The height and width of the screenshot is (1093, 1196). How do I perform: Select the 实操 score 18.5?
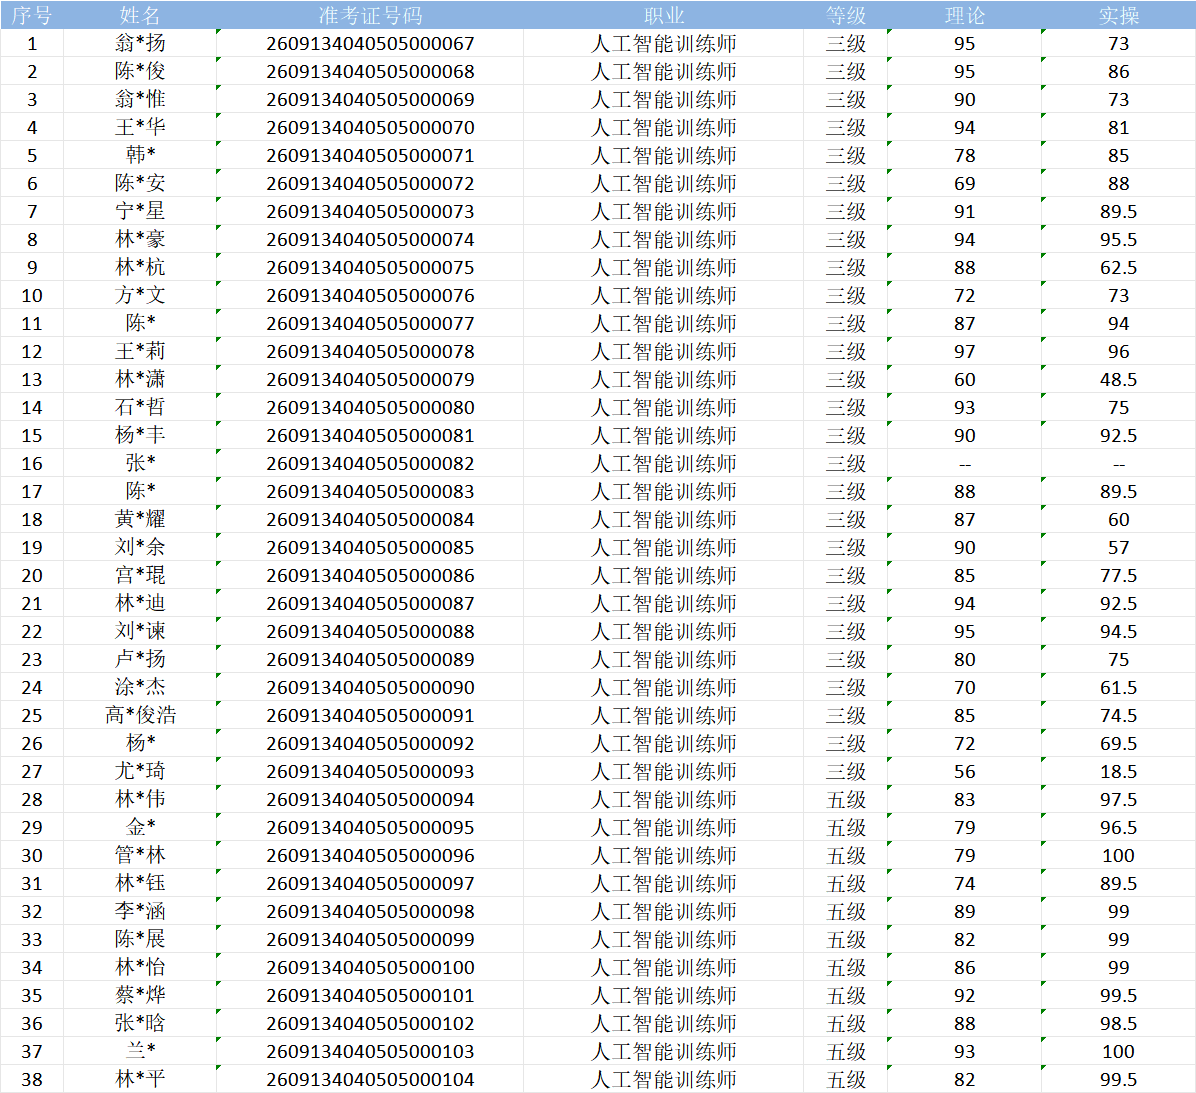(x=1118, y=771)
